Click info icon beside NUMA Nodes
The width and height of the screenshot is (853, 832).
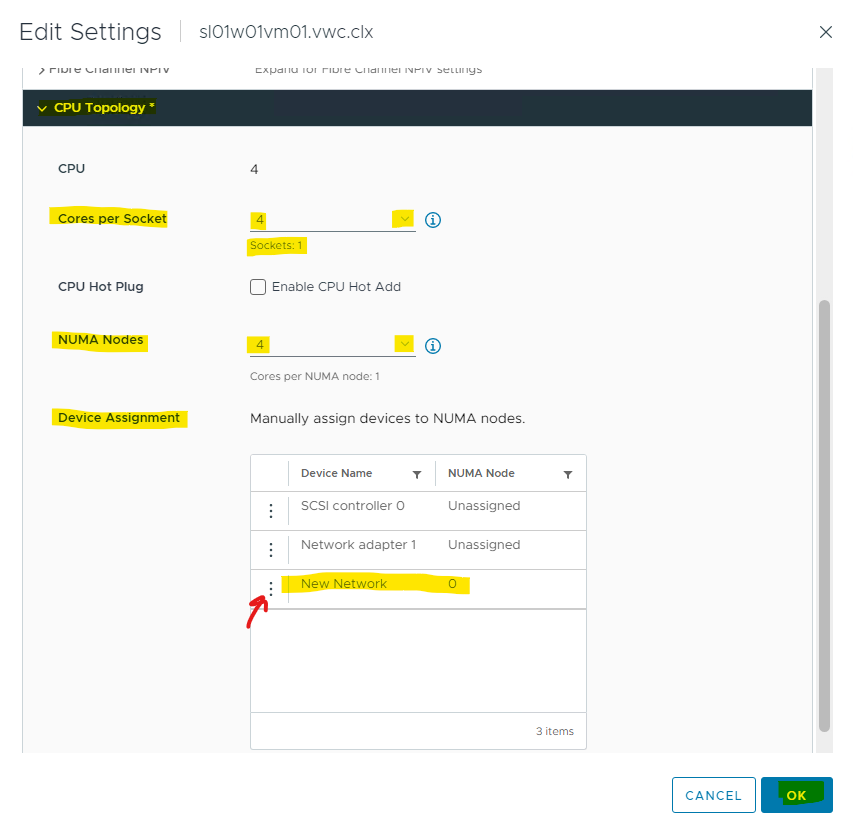pyautogui.click(x=433, y=346)
